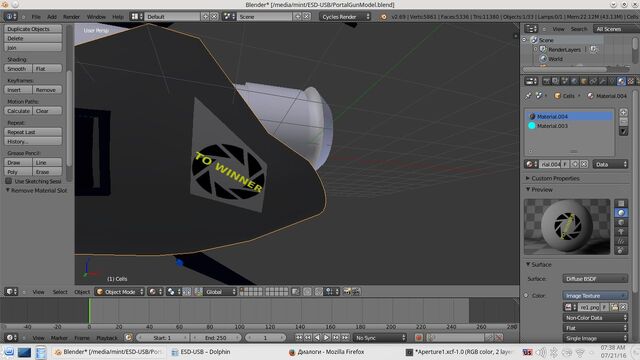Unlink the re1.png image datablock

[x=623, y=307]
